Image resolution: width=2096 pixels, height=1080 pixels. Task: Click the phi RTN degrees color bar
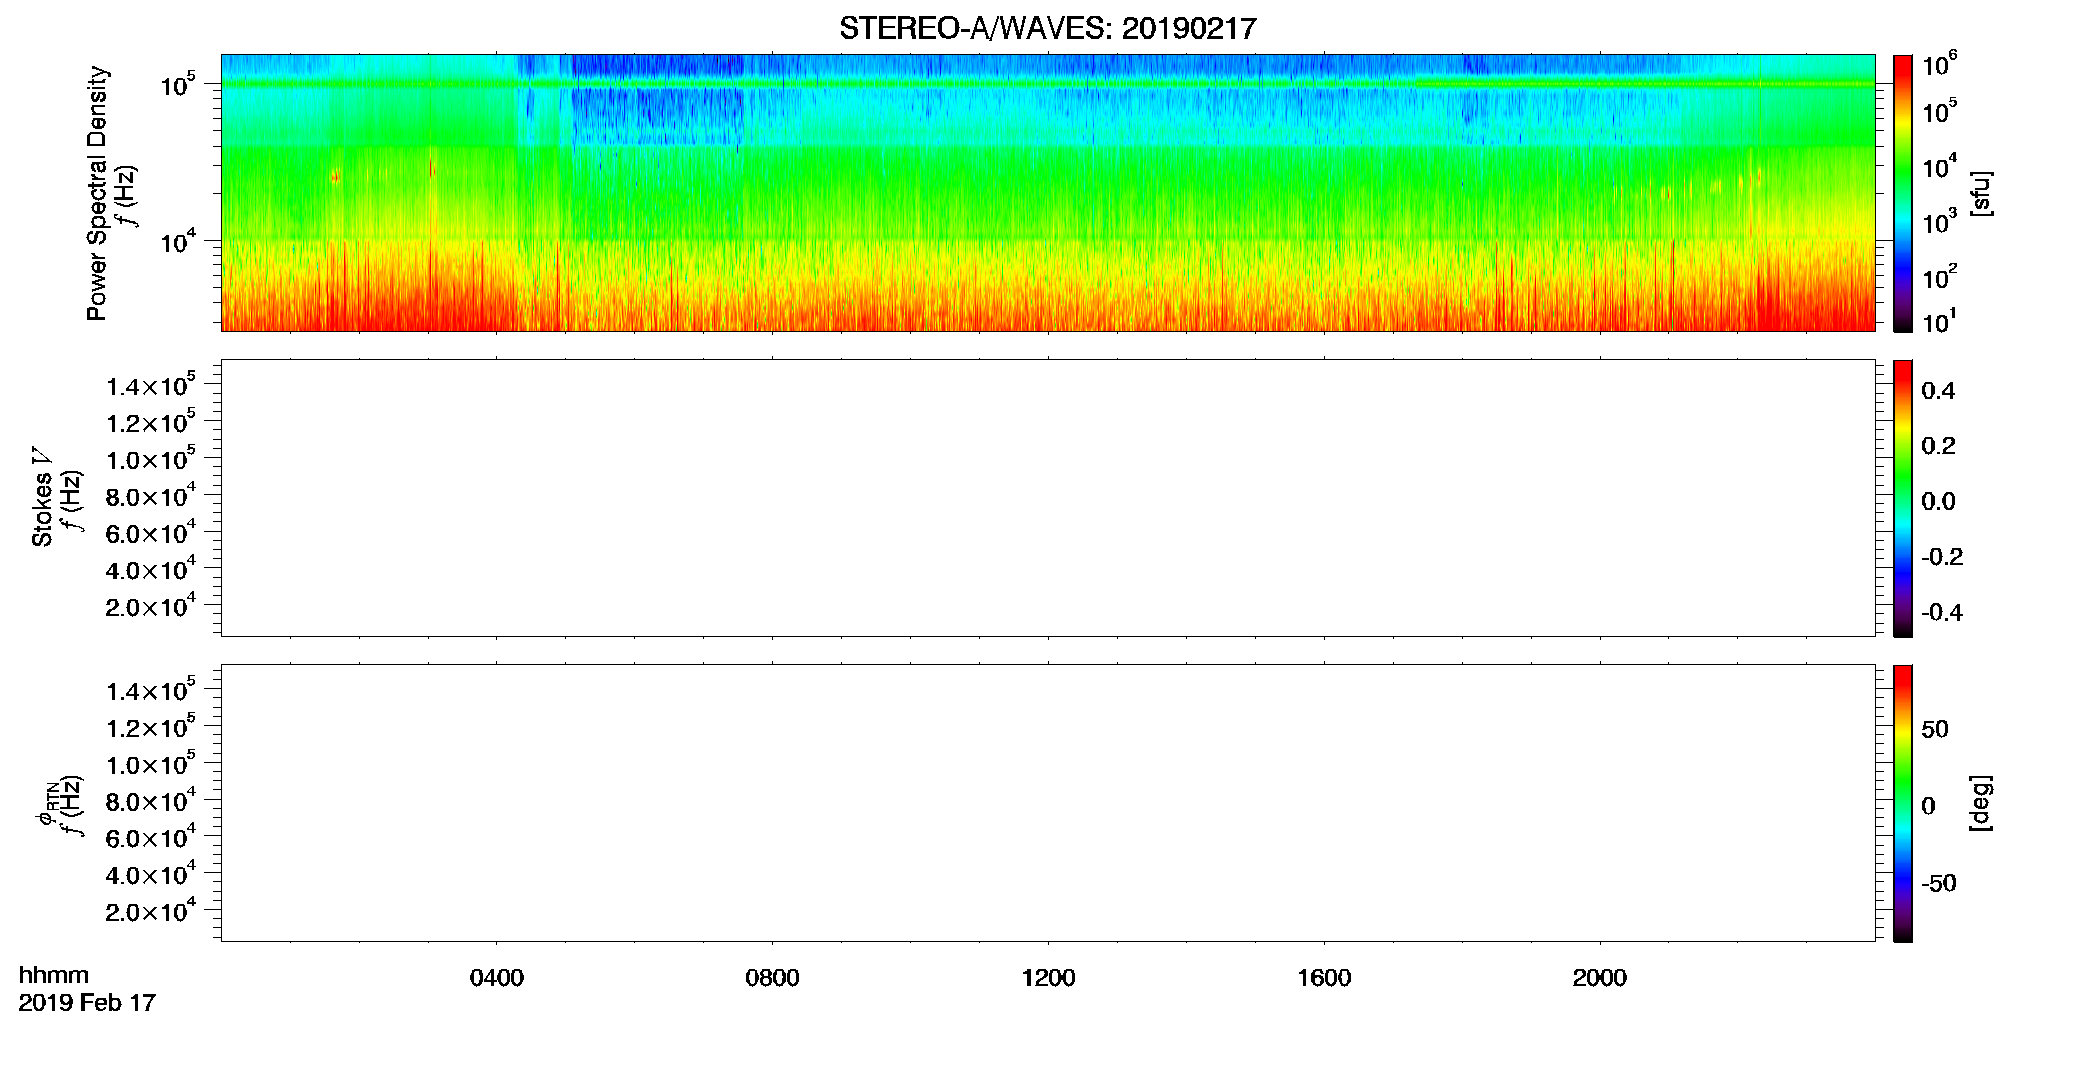(1903, 803)
